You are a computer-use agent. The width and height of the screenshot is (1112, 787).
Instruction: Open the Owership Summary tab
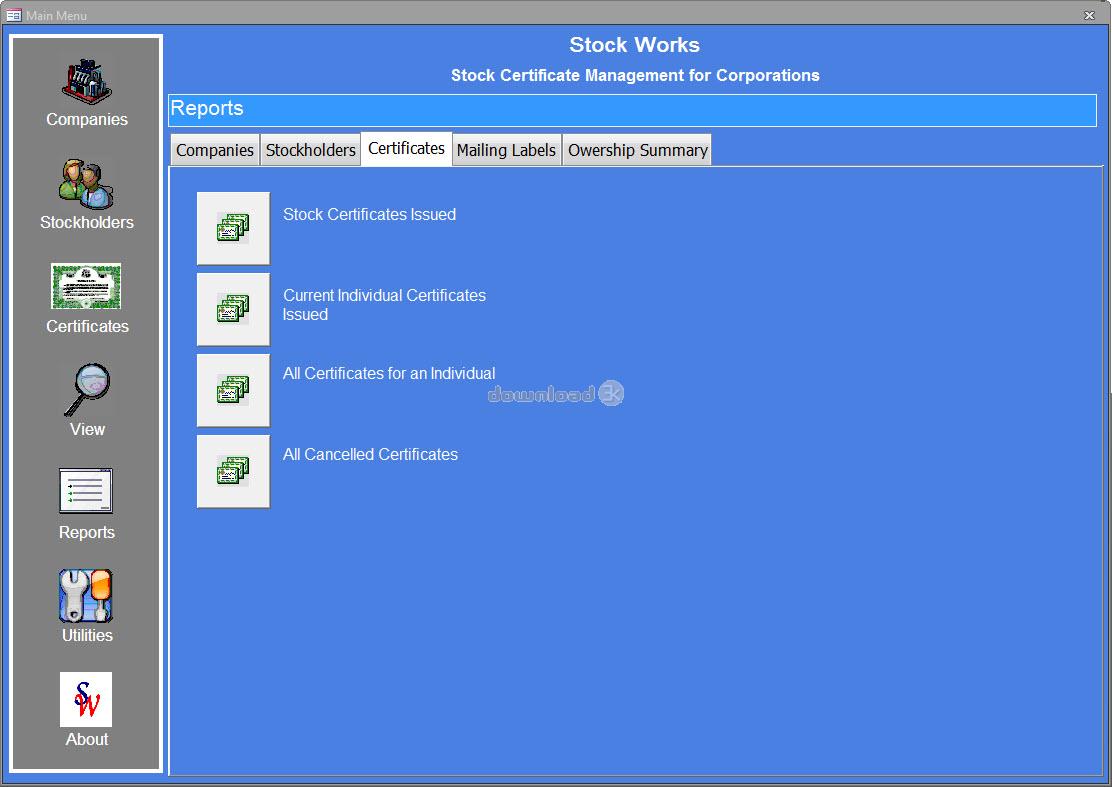pos(638,150)
